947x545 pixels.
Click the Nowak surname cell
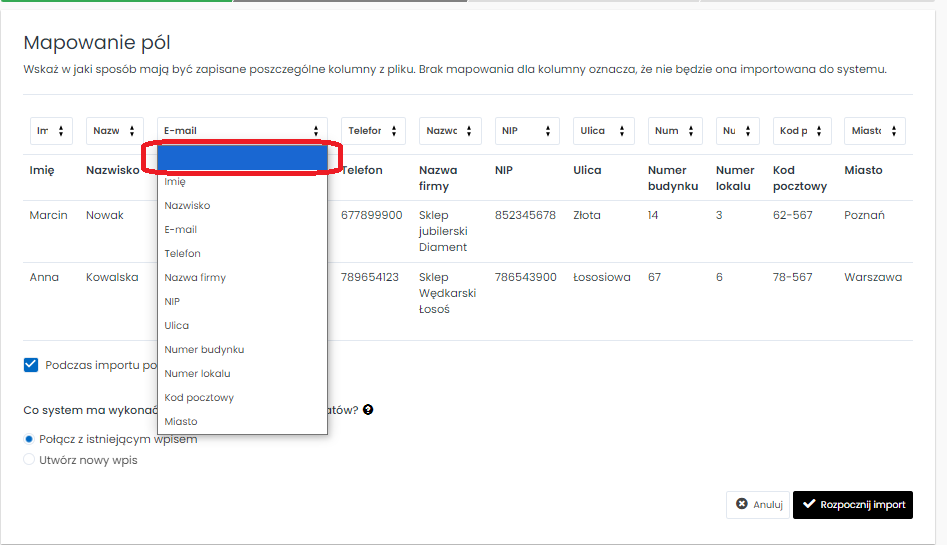[x=104, y=215]
